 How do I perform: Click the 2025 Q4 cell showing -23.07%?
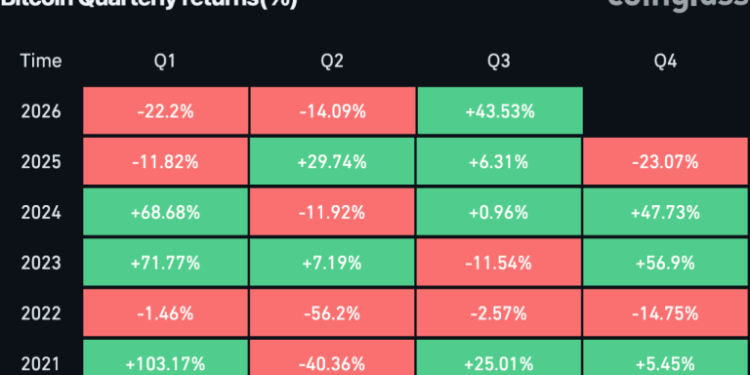(666, 161)
